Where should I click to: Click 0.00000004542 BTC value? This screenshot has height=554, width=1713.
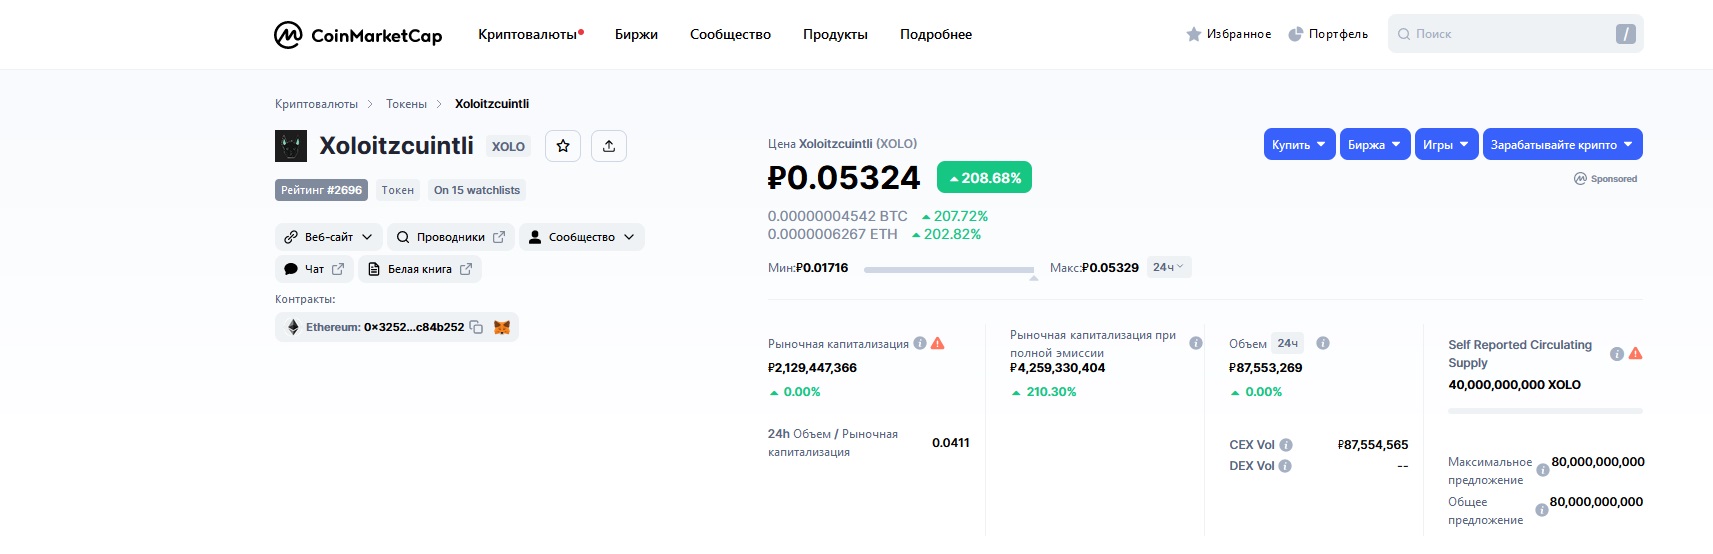[838, 216]
